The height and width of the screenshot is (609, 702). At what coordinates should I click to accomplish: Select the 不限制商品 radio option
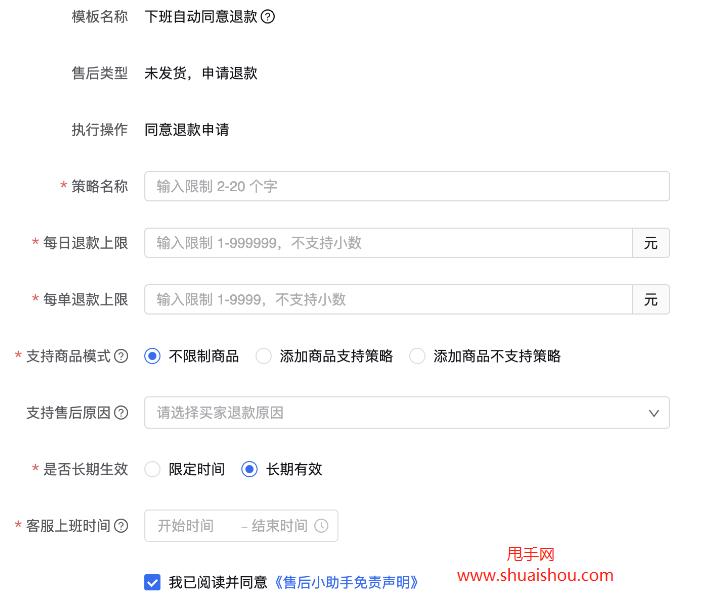click(152, 356)
